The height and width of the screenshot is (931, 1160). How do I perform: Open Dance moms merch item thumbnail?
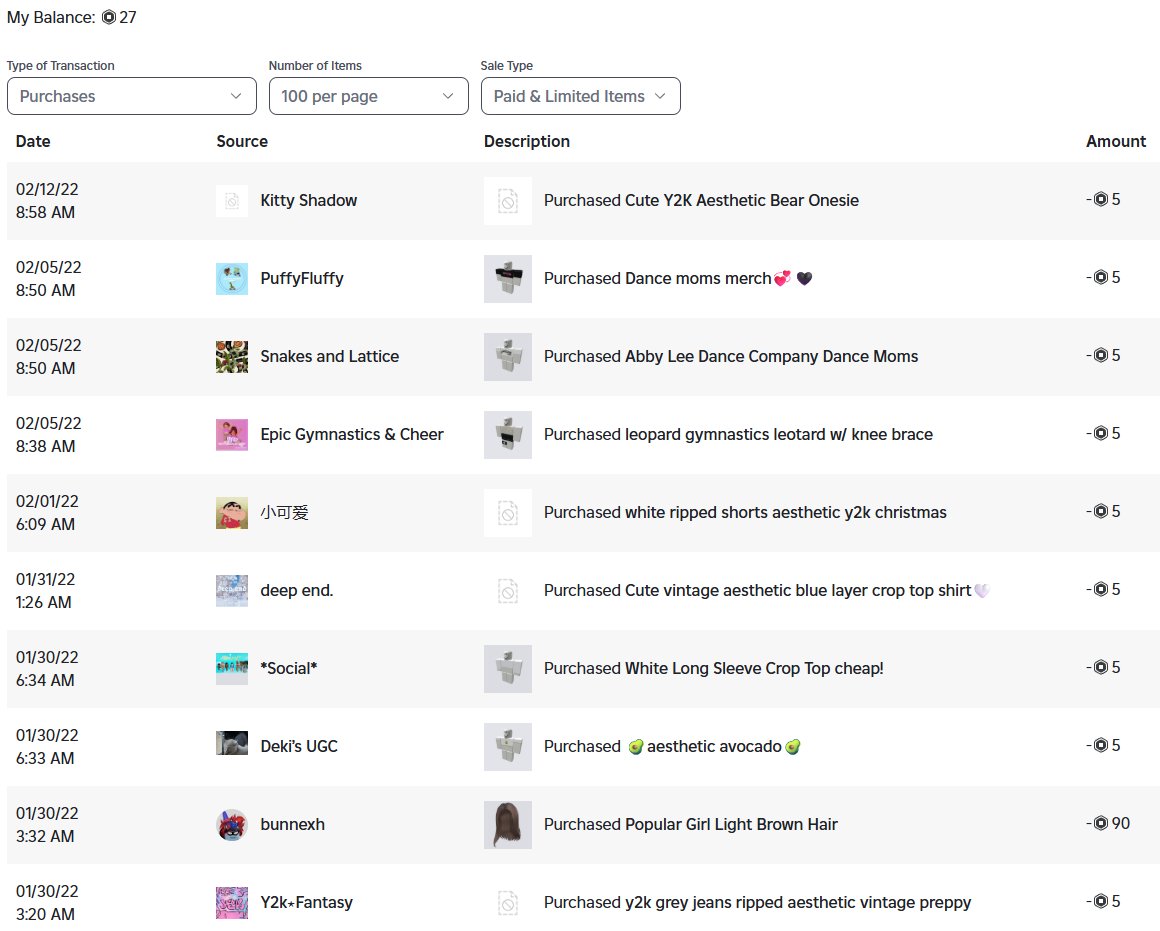pos(507,279)
